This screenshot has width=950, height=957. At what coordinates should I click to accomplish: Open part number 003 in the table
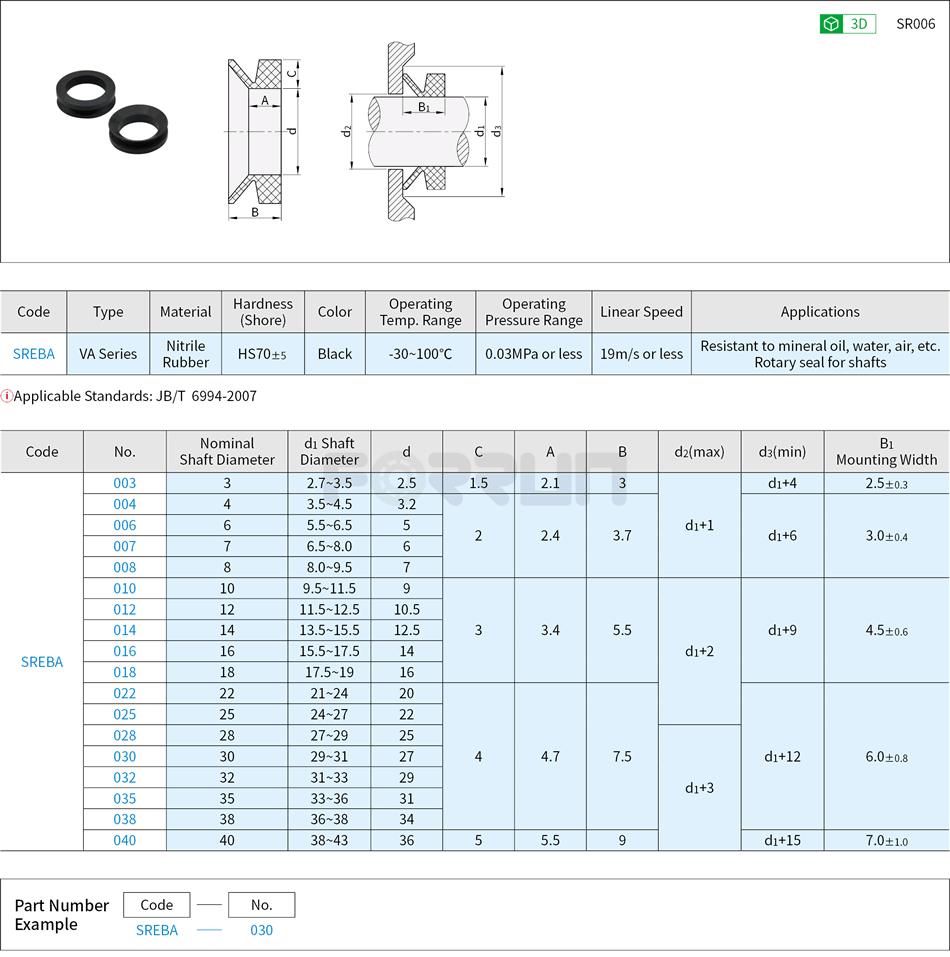[x=124, y=483]
